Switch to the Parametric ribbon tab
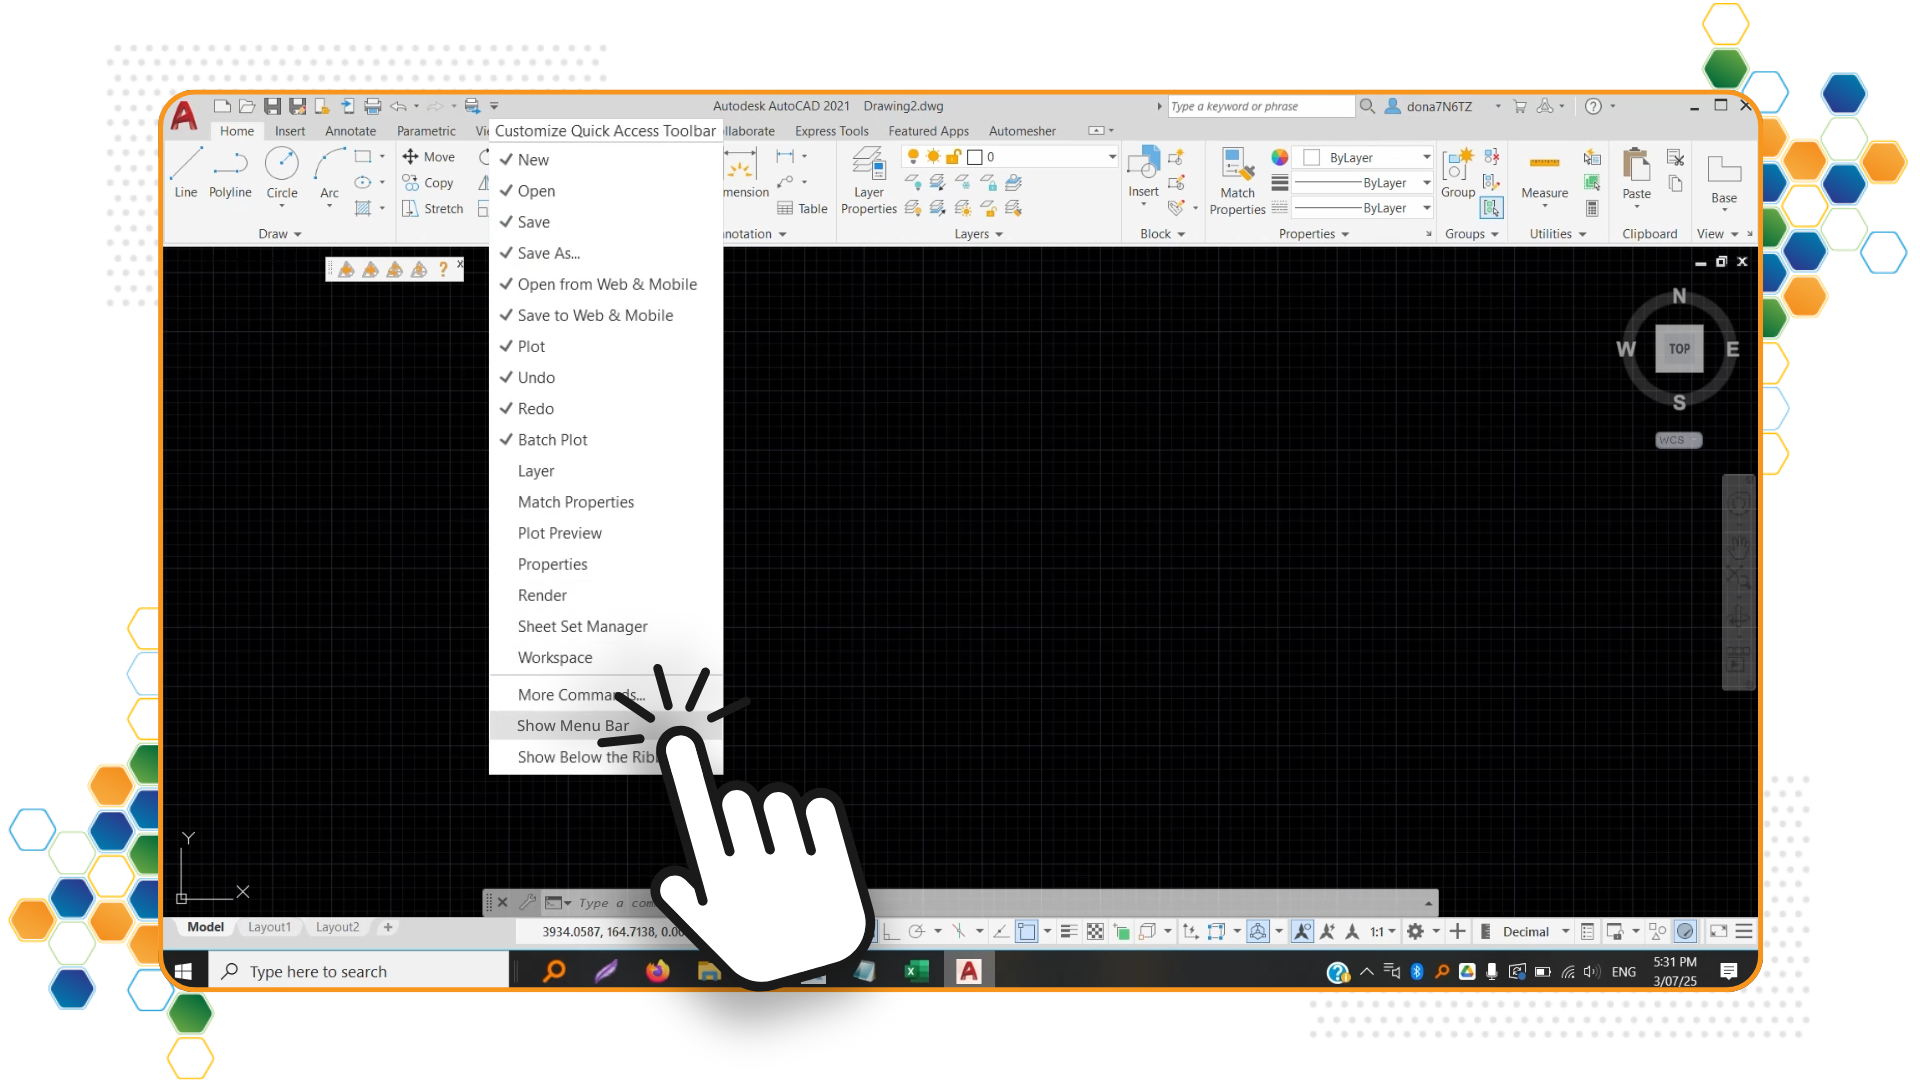The height and width of the screenshot is (1080, 1920). 426,131
